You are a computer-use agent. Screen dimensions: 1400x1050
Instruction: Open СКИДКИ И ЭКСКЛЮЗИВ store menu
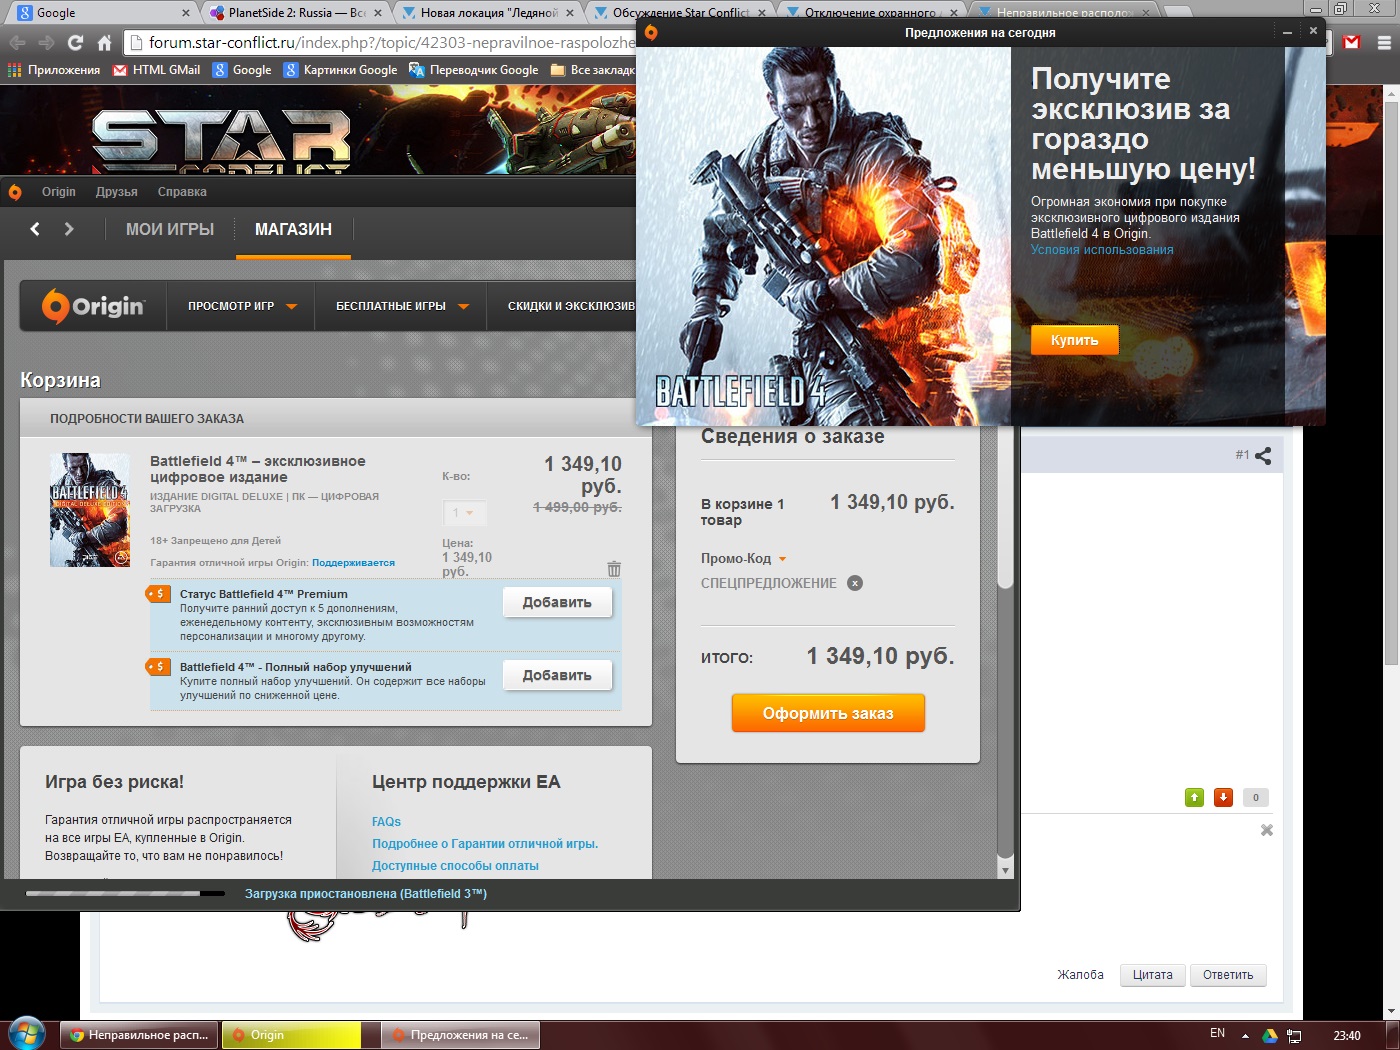click(571, 306)
